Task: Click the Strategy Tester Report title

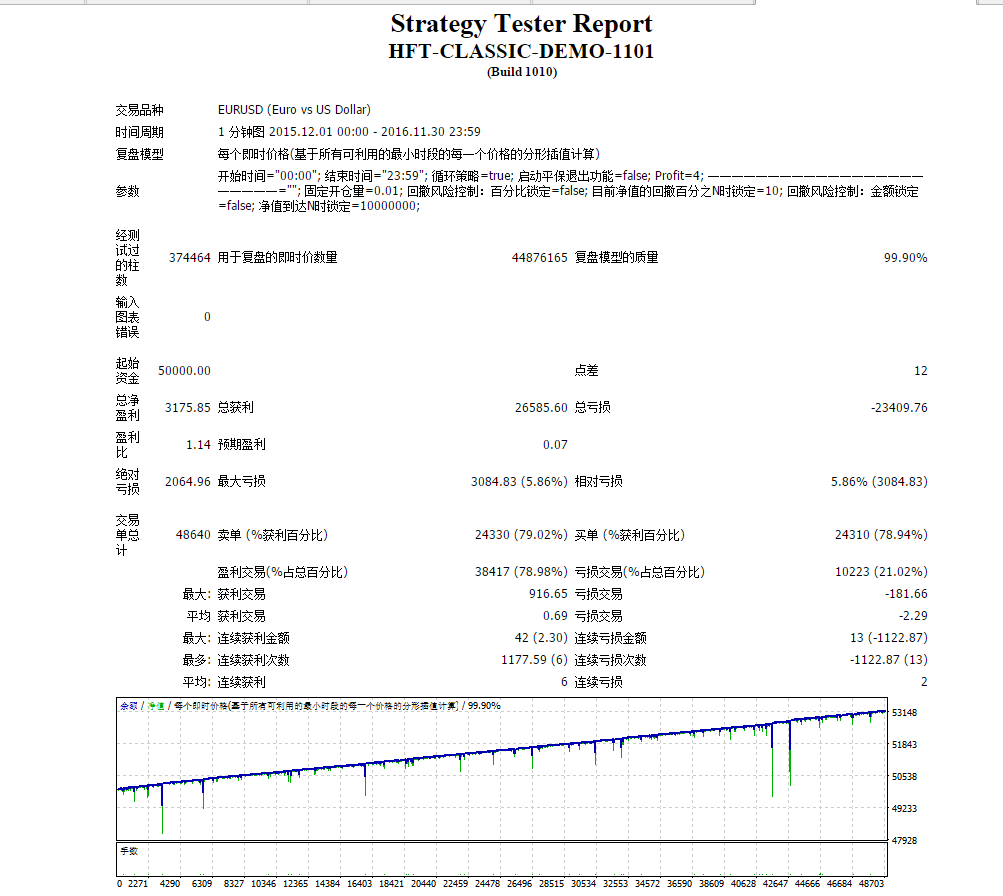Action: 521,24
